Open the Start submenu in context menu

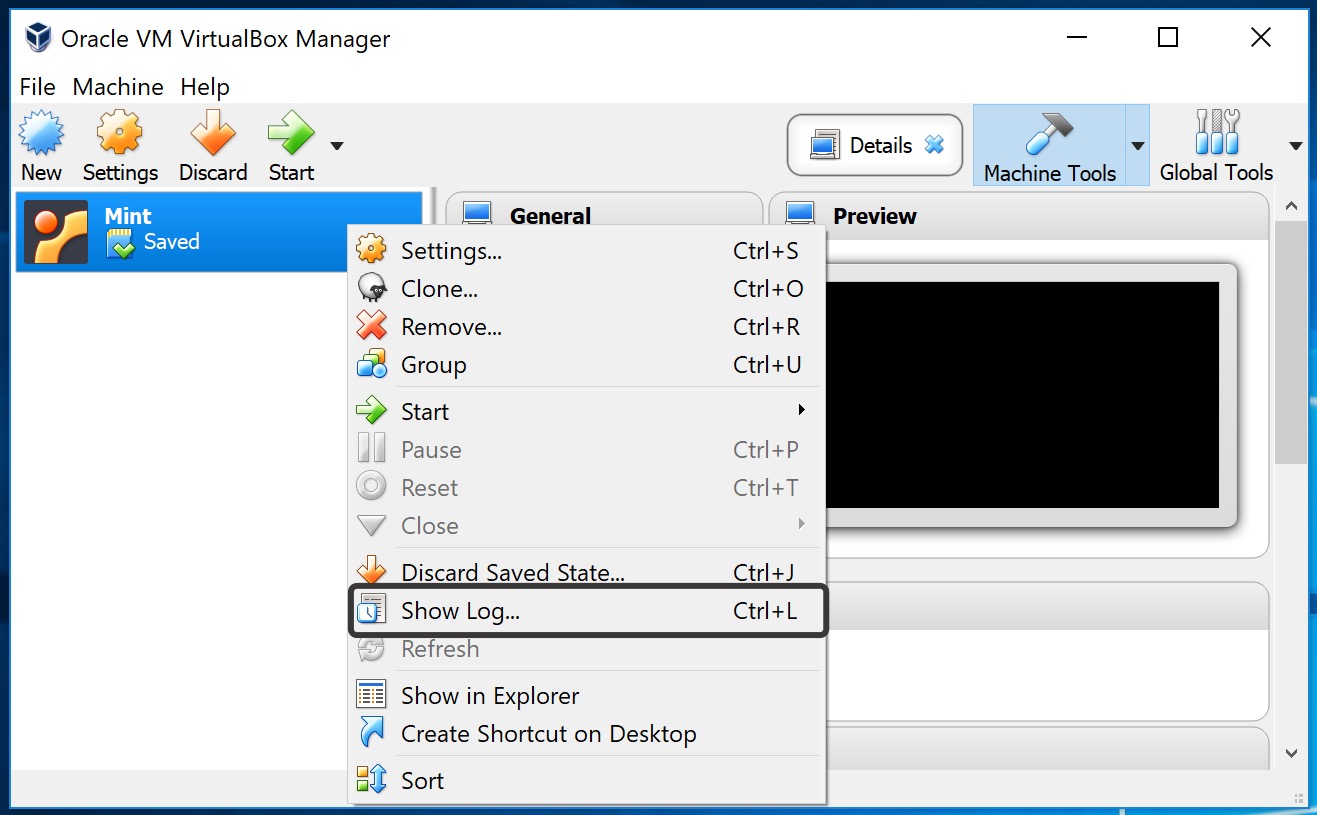coord(587,411)
